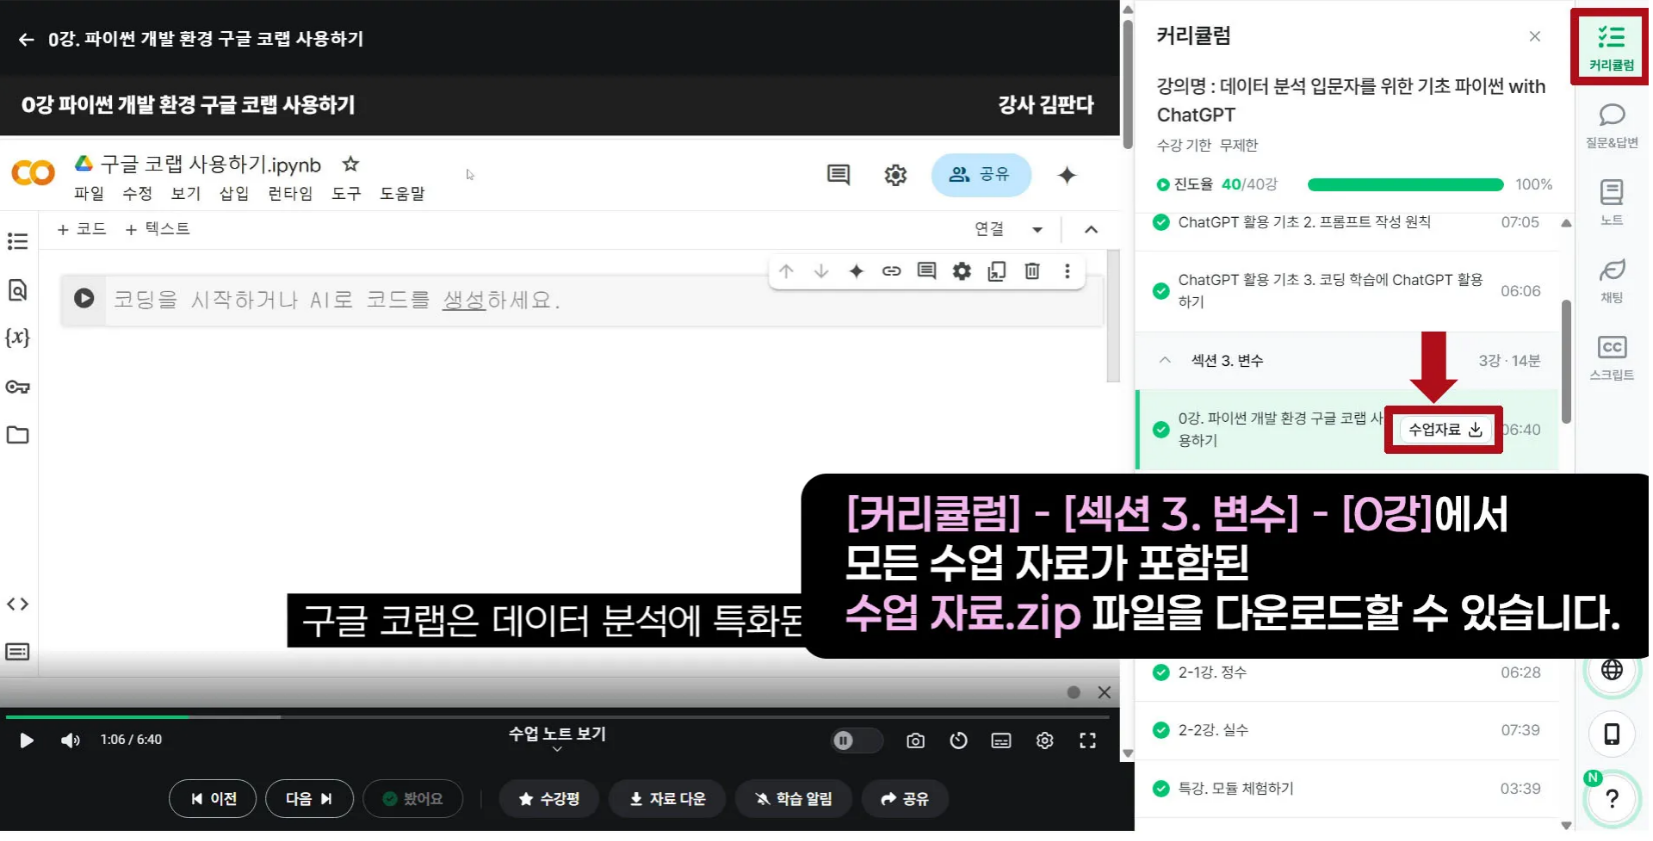Open Colab files folder panel
The width and height of the screenshot is (1653, 841).
(17, 435)
